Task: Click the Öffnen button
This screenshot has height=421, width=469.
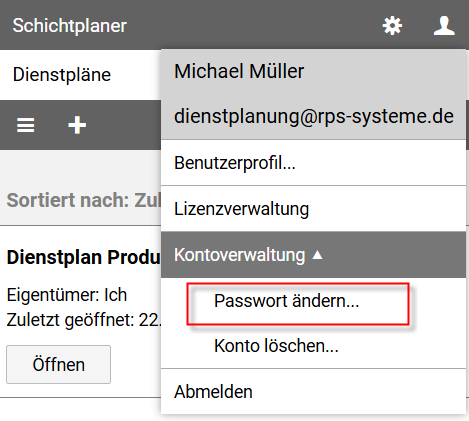Action: click(x=58, y=364)
